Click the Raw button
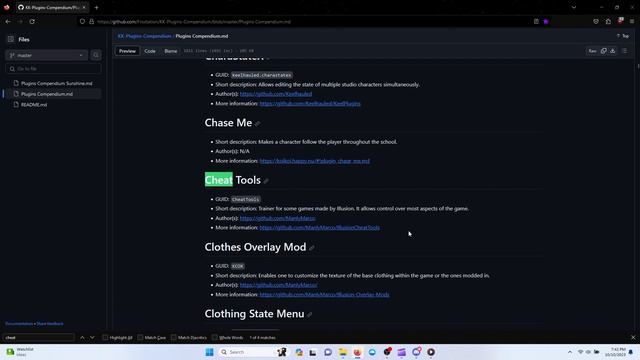The image size is (640, 360). (x=592, y=51)
